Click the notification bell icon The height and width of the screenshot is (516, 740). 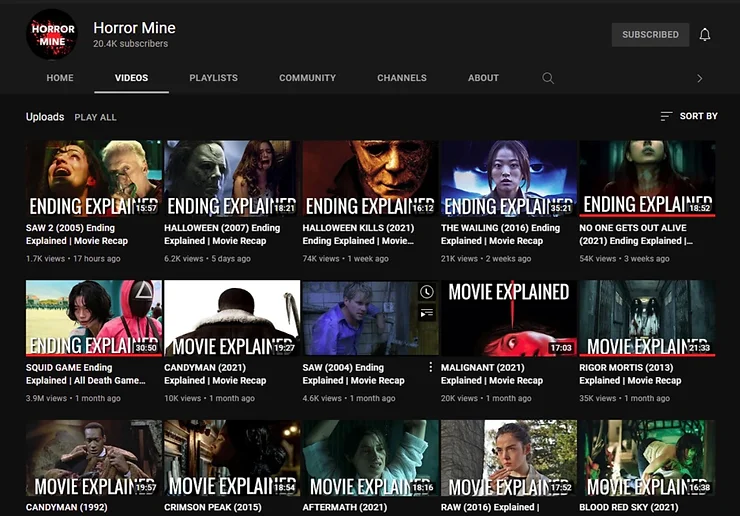click(705, 34)
